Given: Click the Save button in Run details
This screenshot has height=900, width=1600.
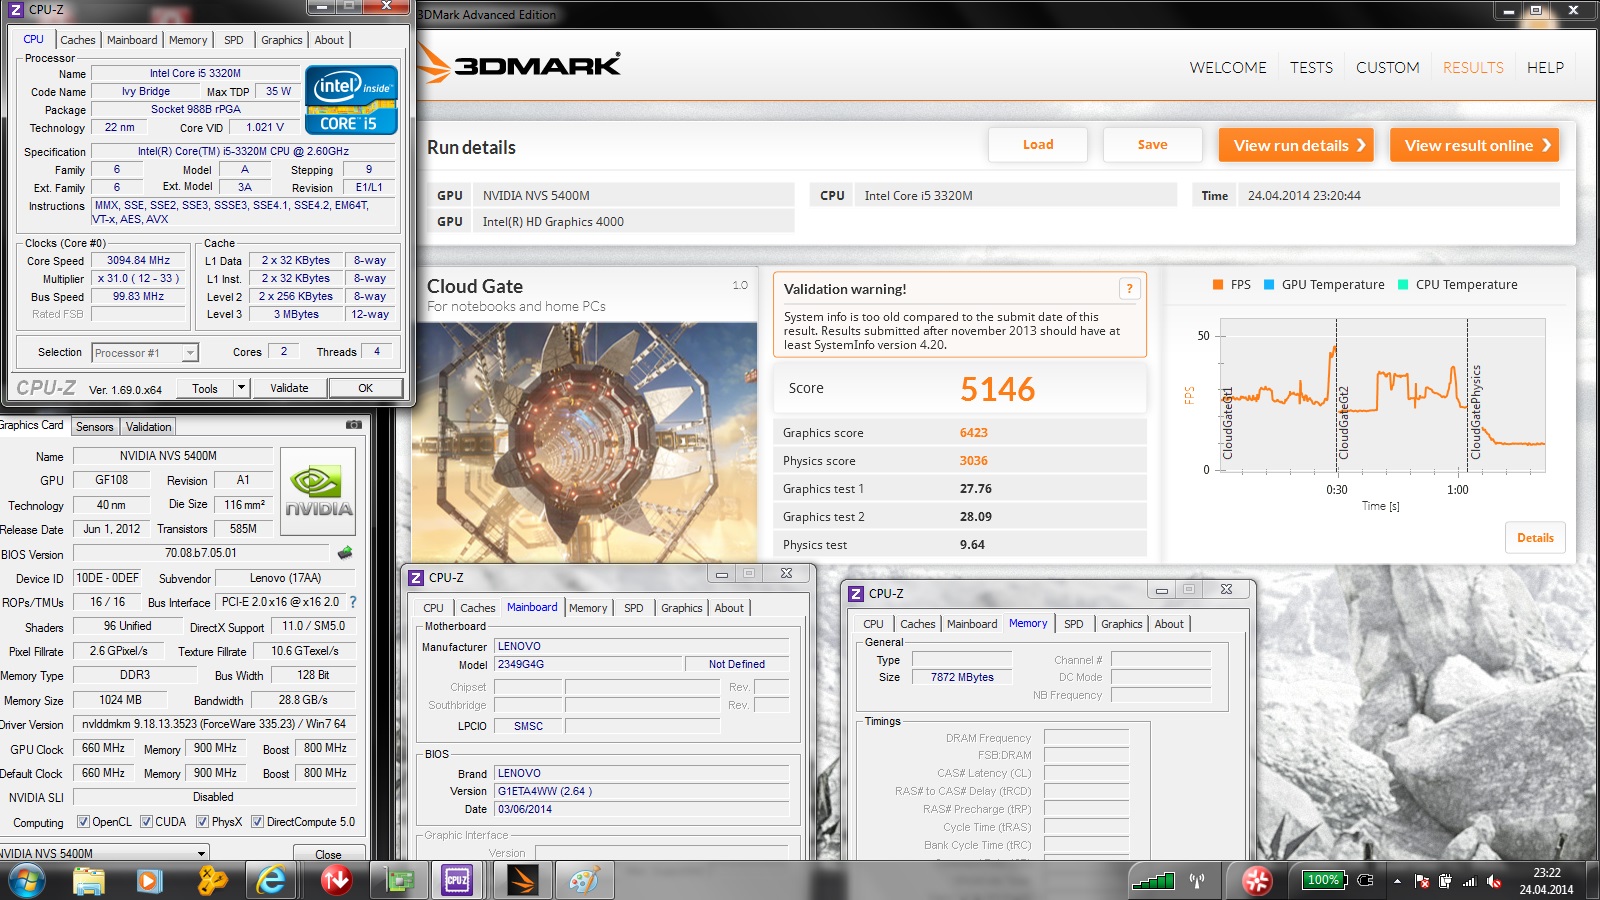Looking at the screenshot, I should click(x=1152, y=145).
